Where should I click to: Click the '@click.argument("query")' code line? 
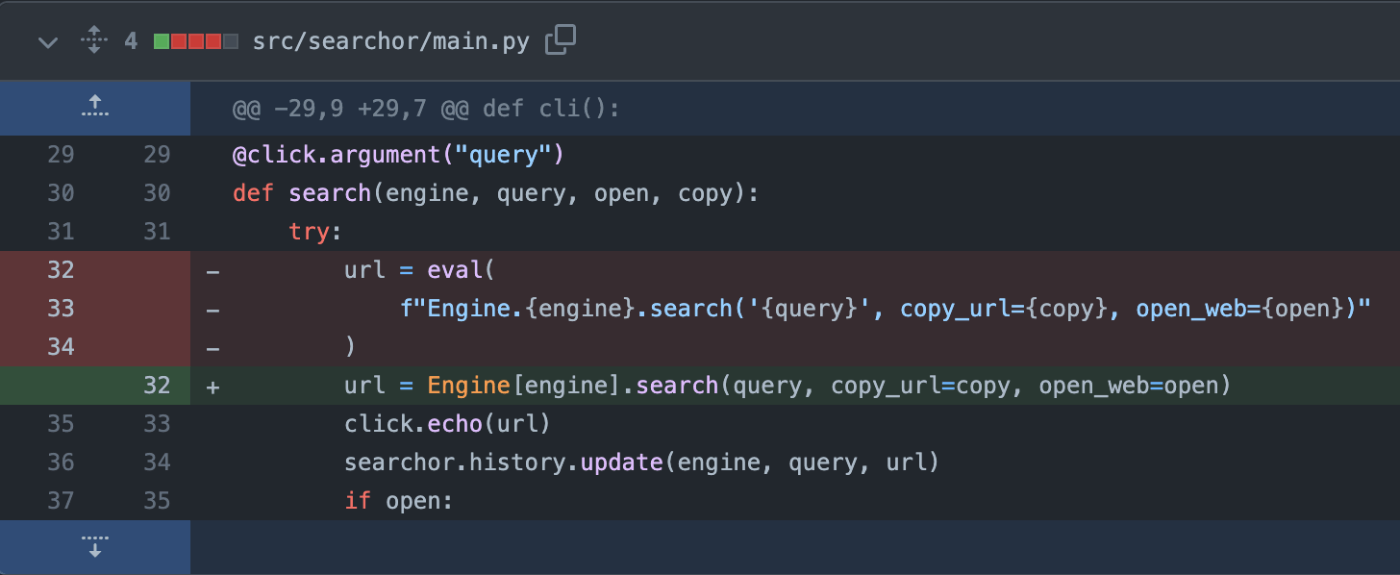point(399,155)
